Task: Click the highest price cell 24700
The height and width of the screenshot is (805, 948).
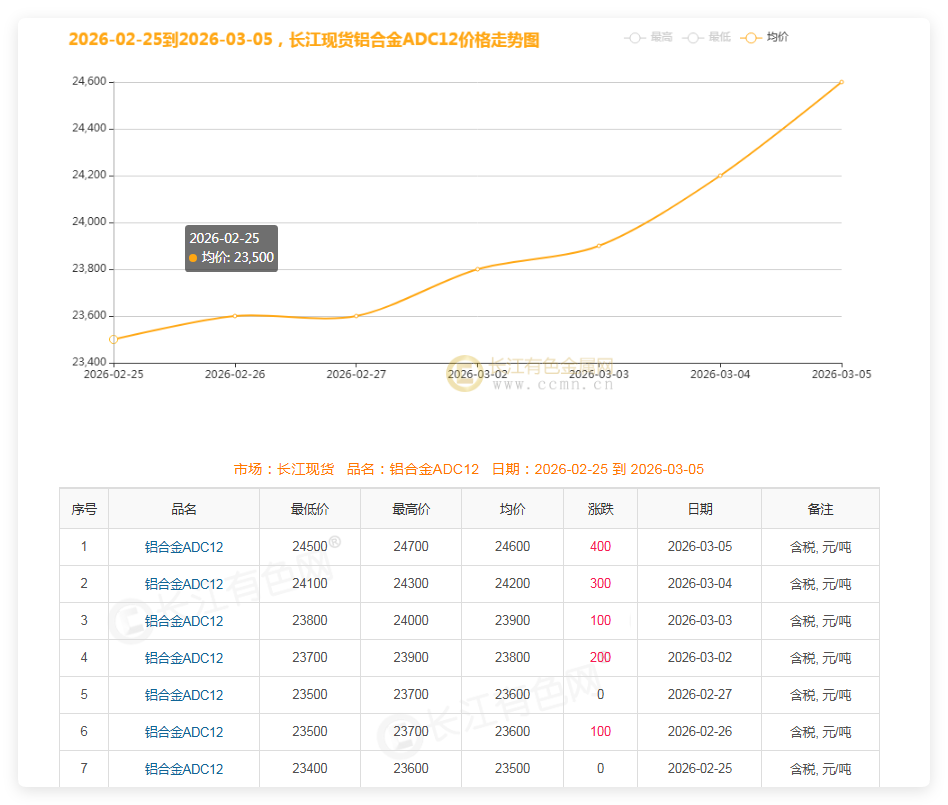Action: [x=411, y=546]
